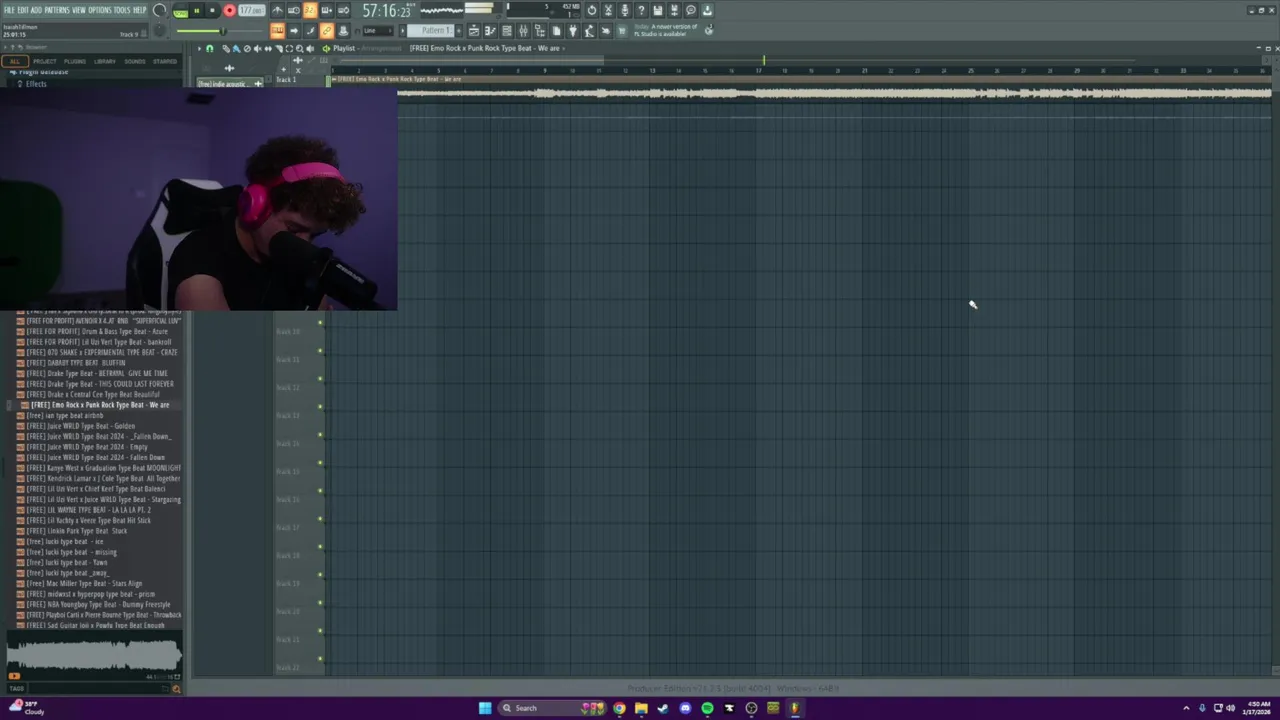Select '[FREE] NBA Youngboy Type Beat - Dummy Freestyle'
The image size is (1280, 720).
click(98, 604)
